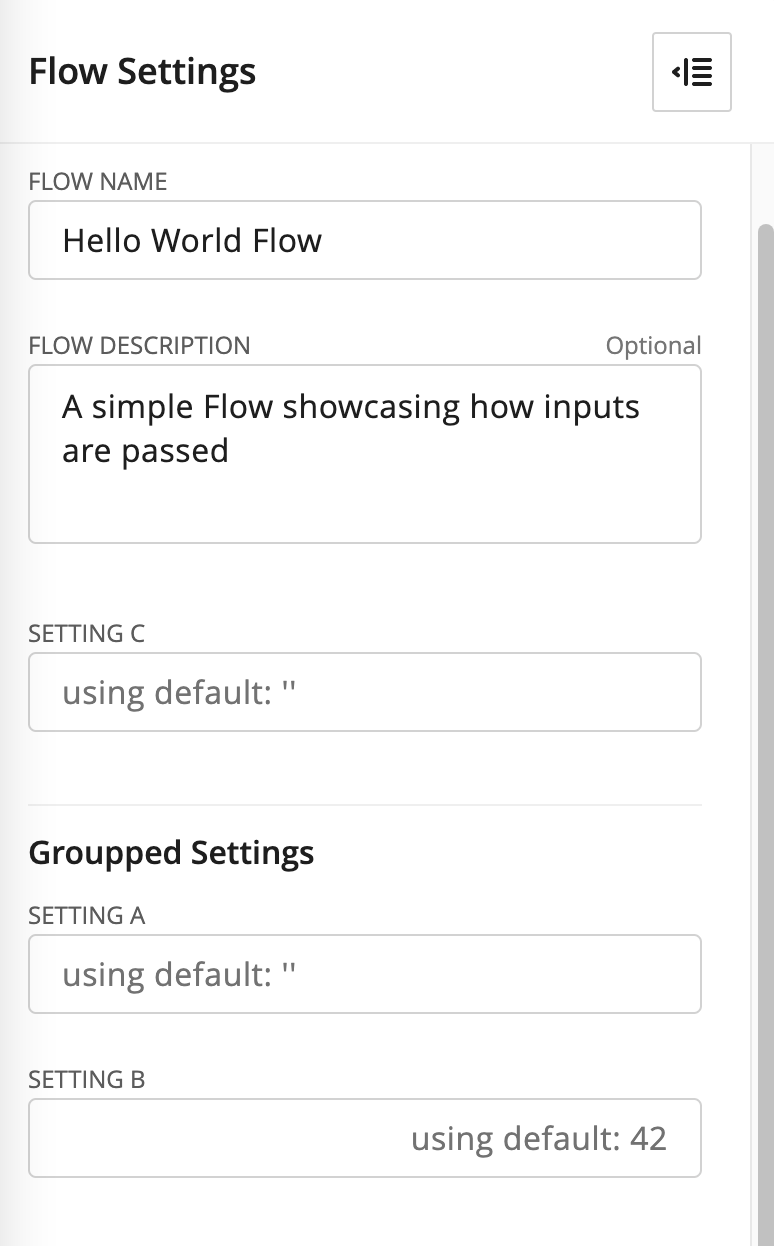This screenshot has height=1246, width=774.
Task: Click the Flow Settings panel title
Action: (142, 72)
